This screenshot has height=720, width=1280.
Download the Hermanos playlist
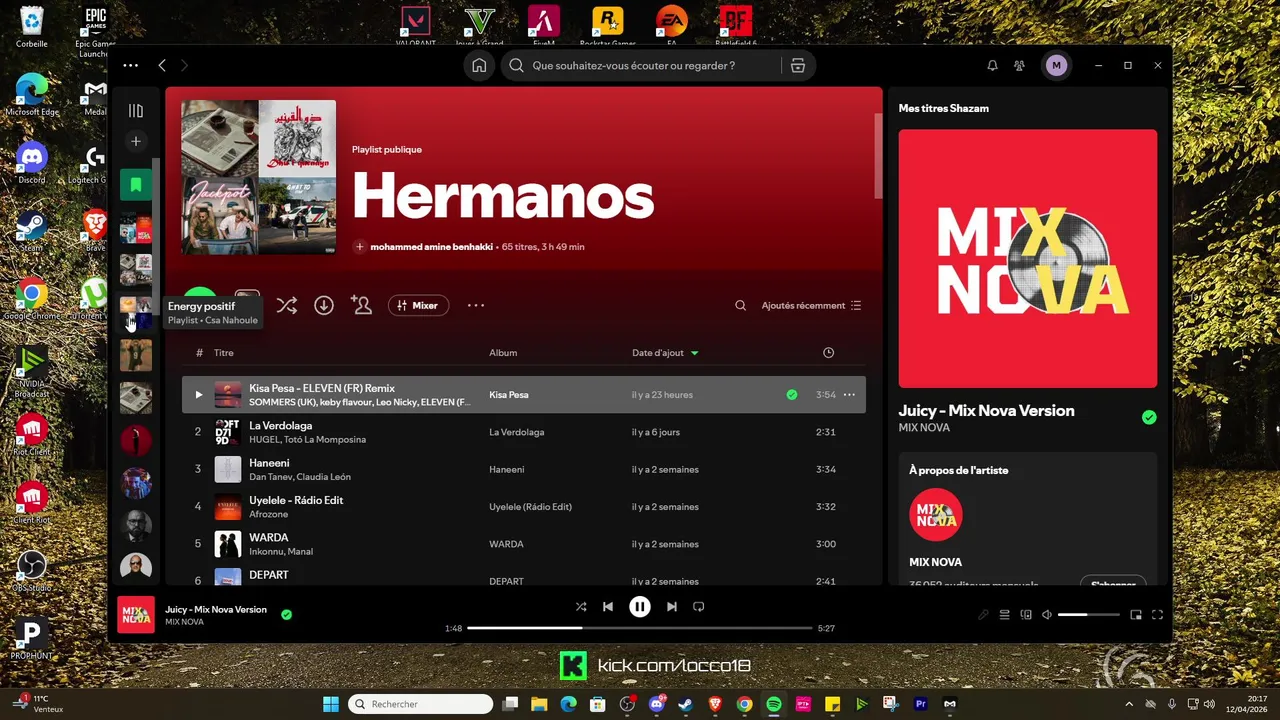tap(324, 305)
